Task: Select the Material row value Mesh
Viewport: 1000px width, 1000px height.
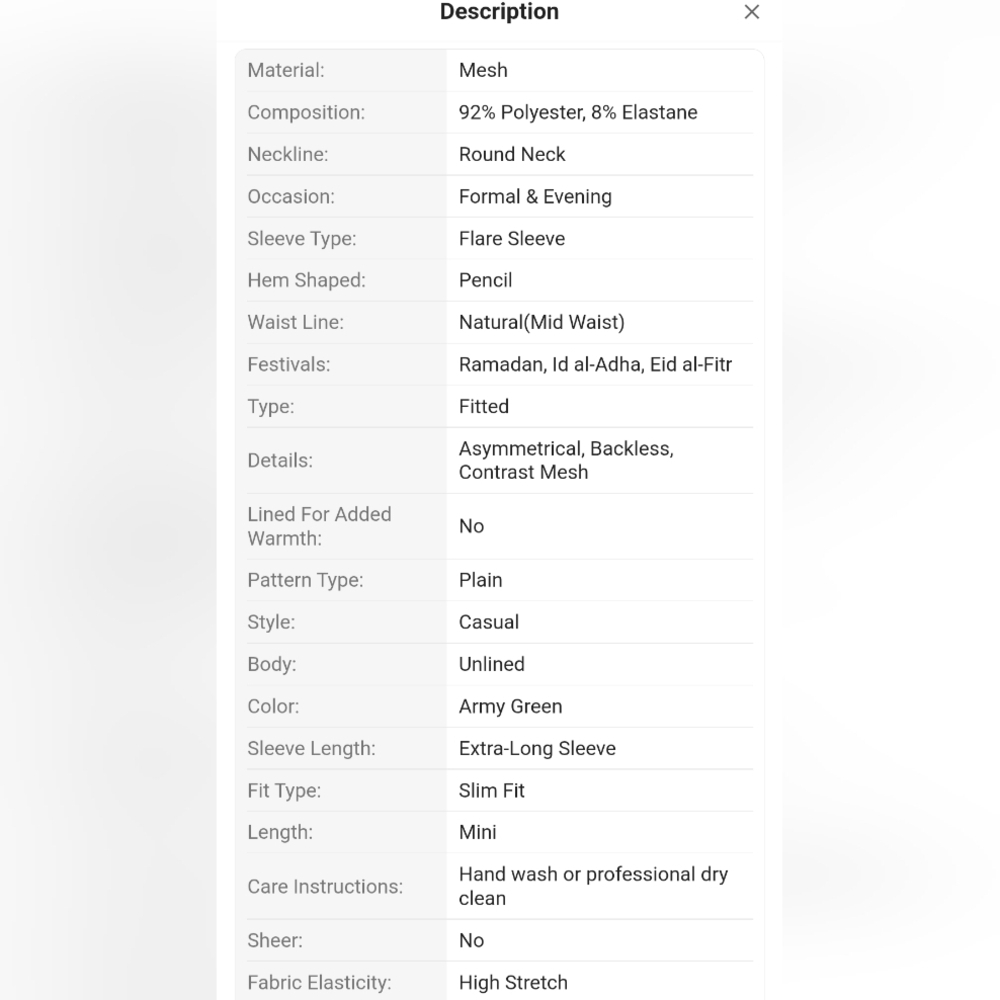Action: 483,70
